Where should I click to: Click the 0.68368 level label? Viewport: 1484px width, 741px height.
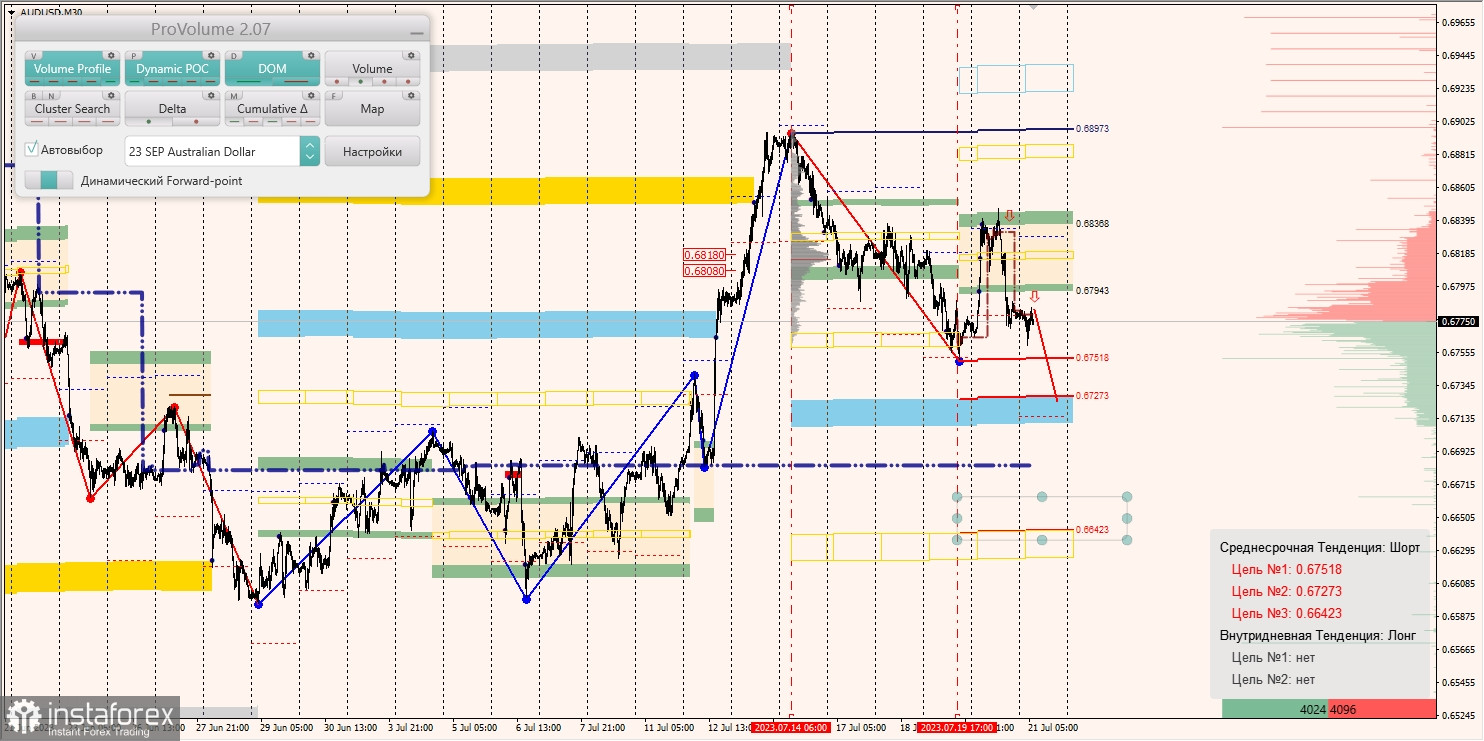tap(1092, 224)
